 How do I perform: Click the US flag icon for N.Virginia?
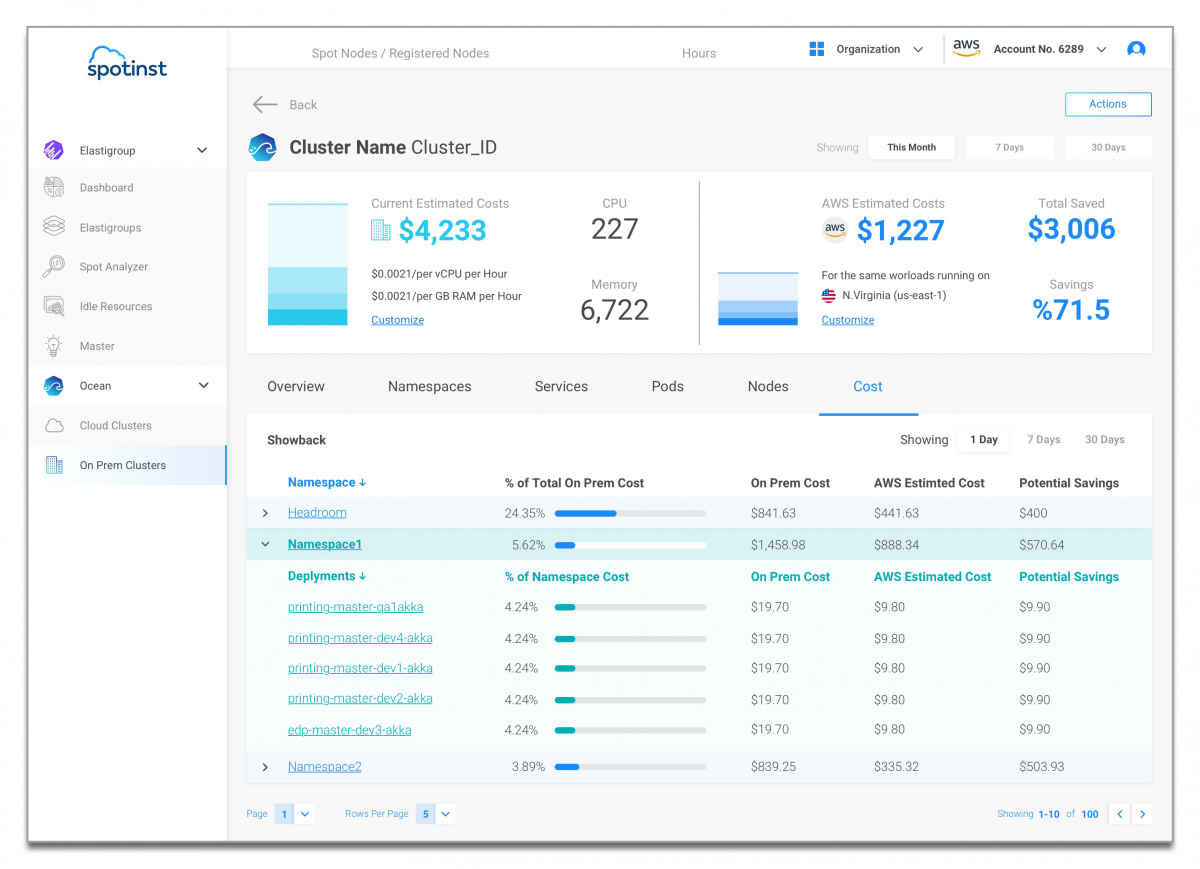pyautogui.click(x=829, y=296)
